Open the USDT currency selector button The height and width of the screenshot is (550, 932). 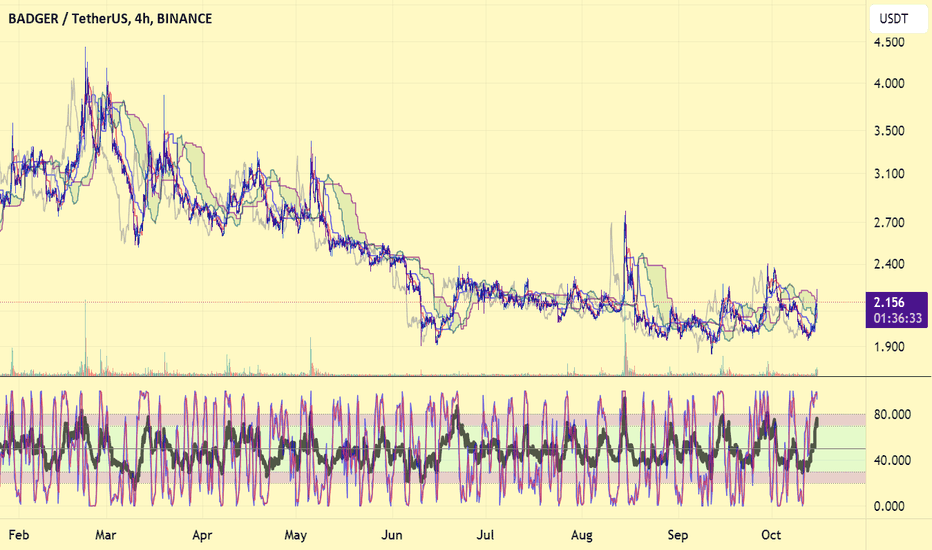[898, 19]
